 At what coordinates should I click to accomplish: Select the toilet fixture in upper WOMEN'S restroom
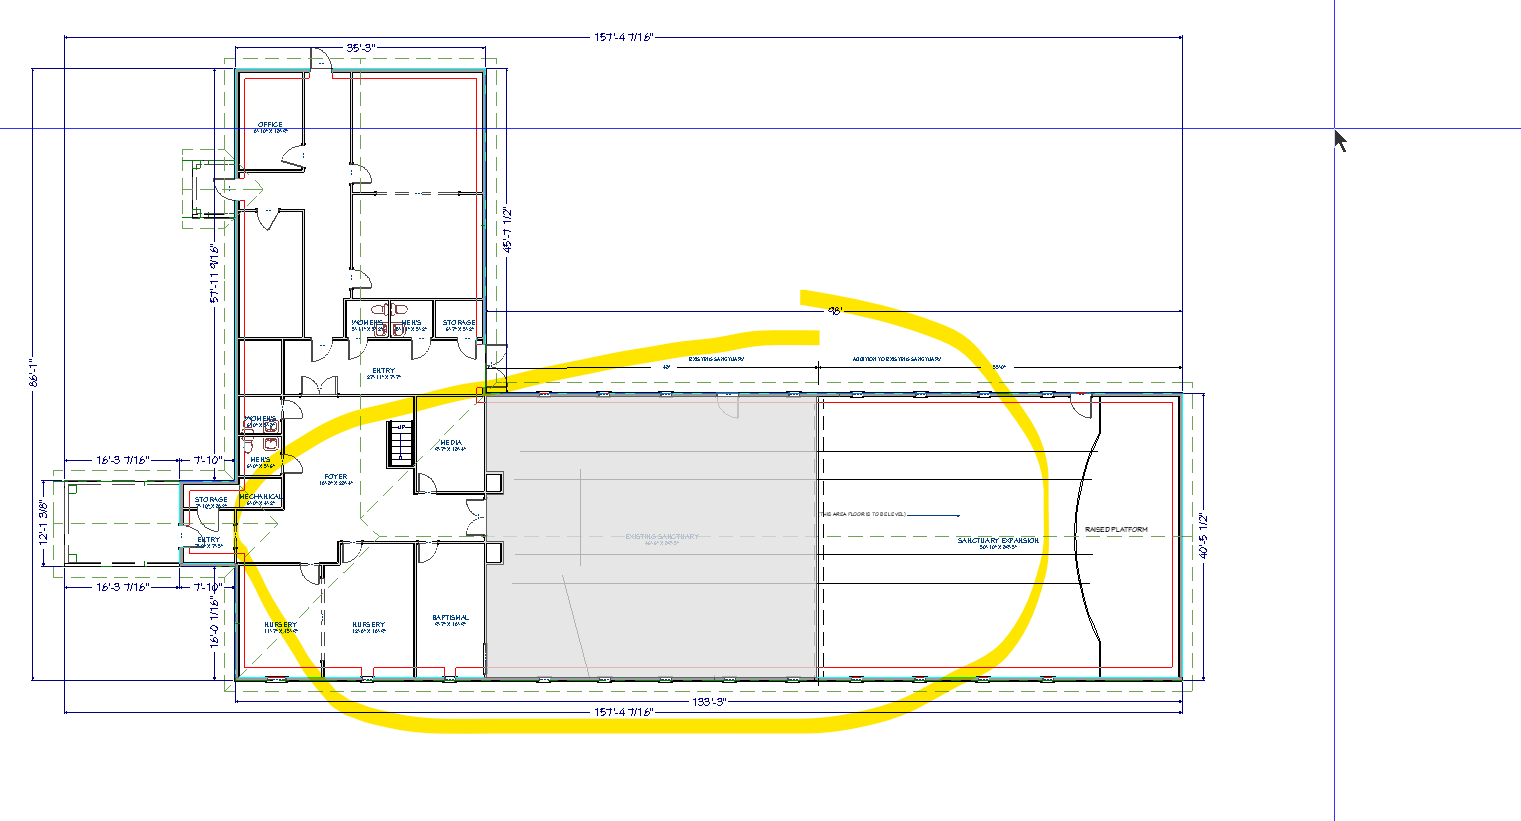click(x=378, y=310)
